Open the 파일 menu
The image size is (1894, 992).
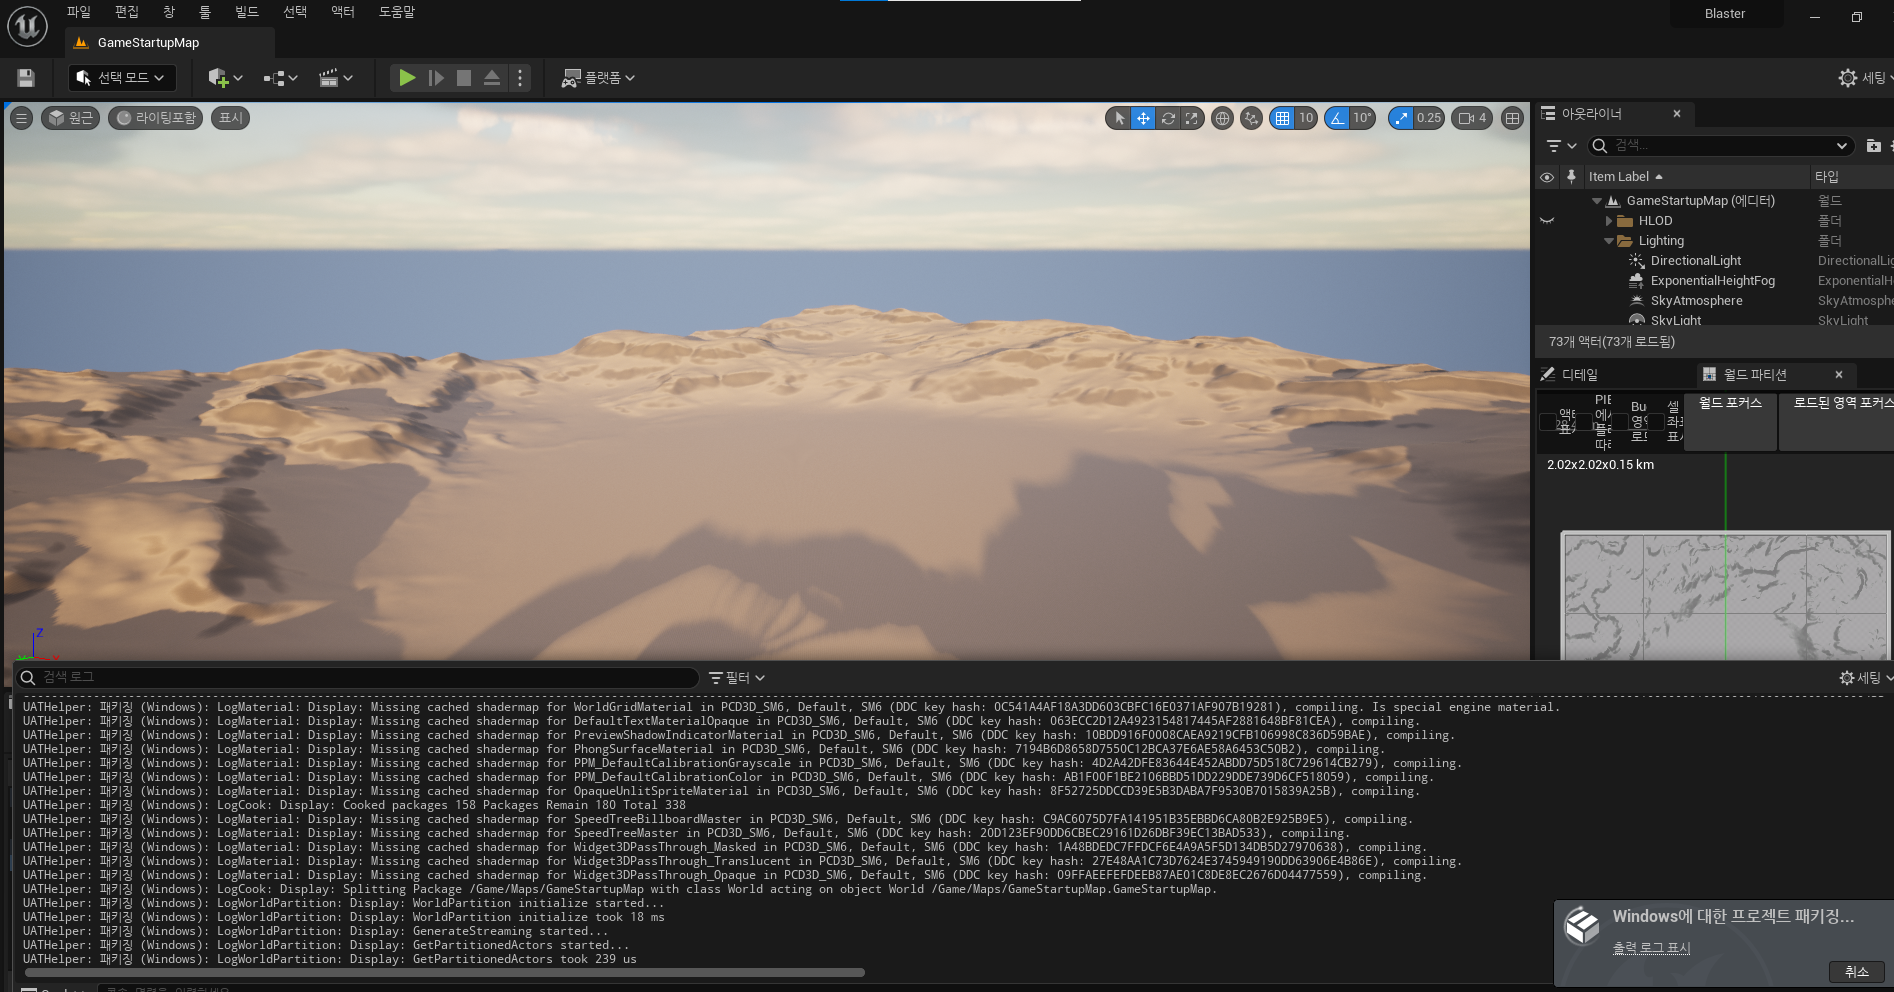click(79, 12)
